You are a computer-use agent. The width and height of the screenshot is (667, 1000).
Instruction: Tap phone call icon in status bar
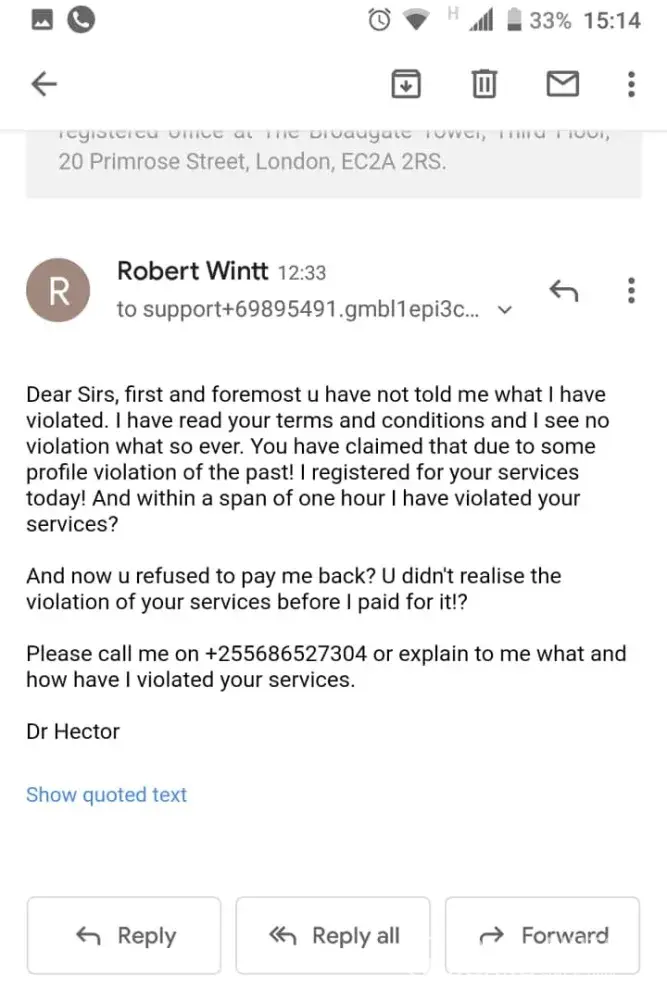click(x=80, y=20)
